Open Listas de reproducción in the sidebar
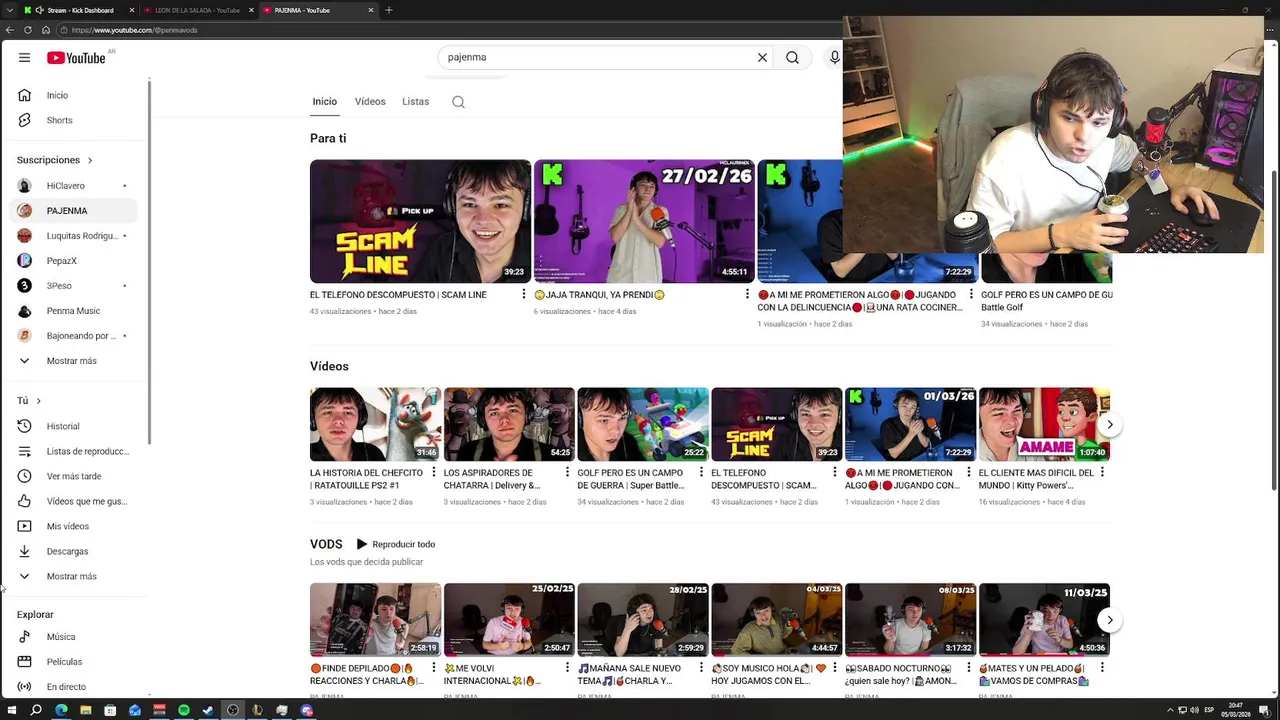The width and height of the screenshot is (1280, 720). click(x=71, y=451)
